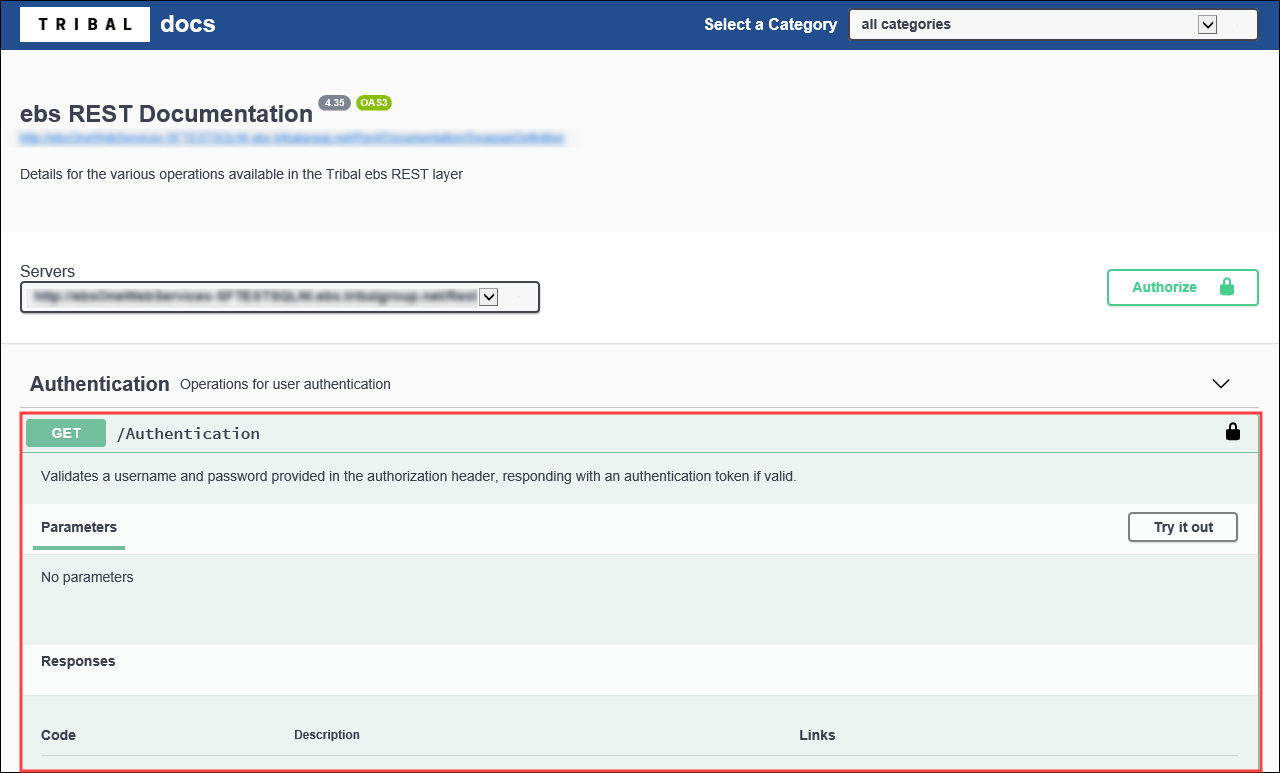The width and height of the screenshot is (1280, 773).
Task: Click the /Authentication endpoint path
Action: click(188, 433)
